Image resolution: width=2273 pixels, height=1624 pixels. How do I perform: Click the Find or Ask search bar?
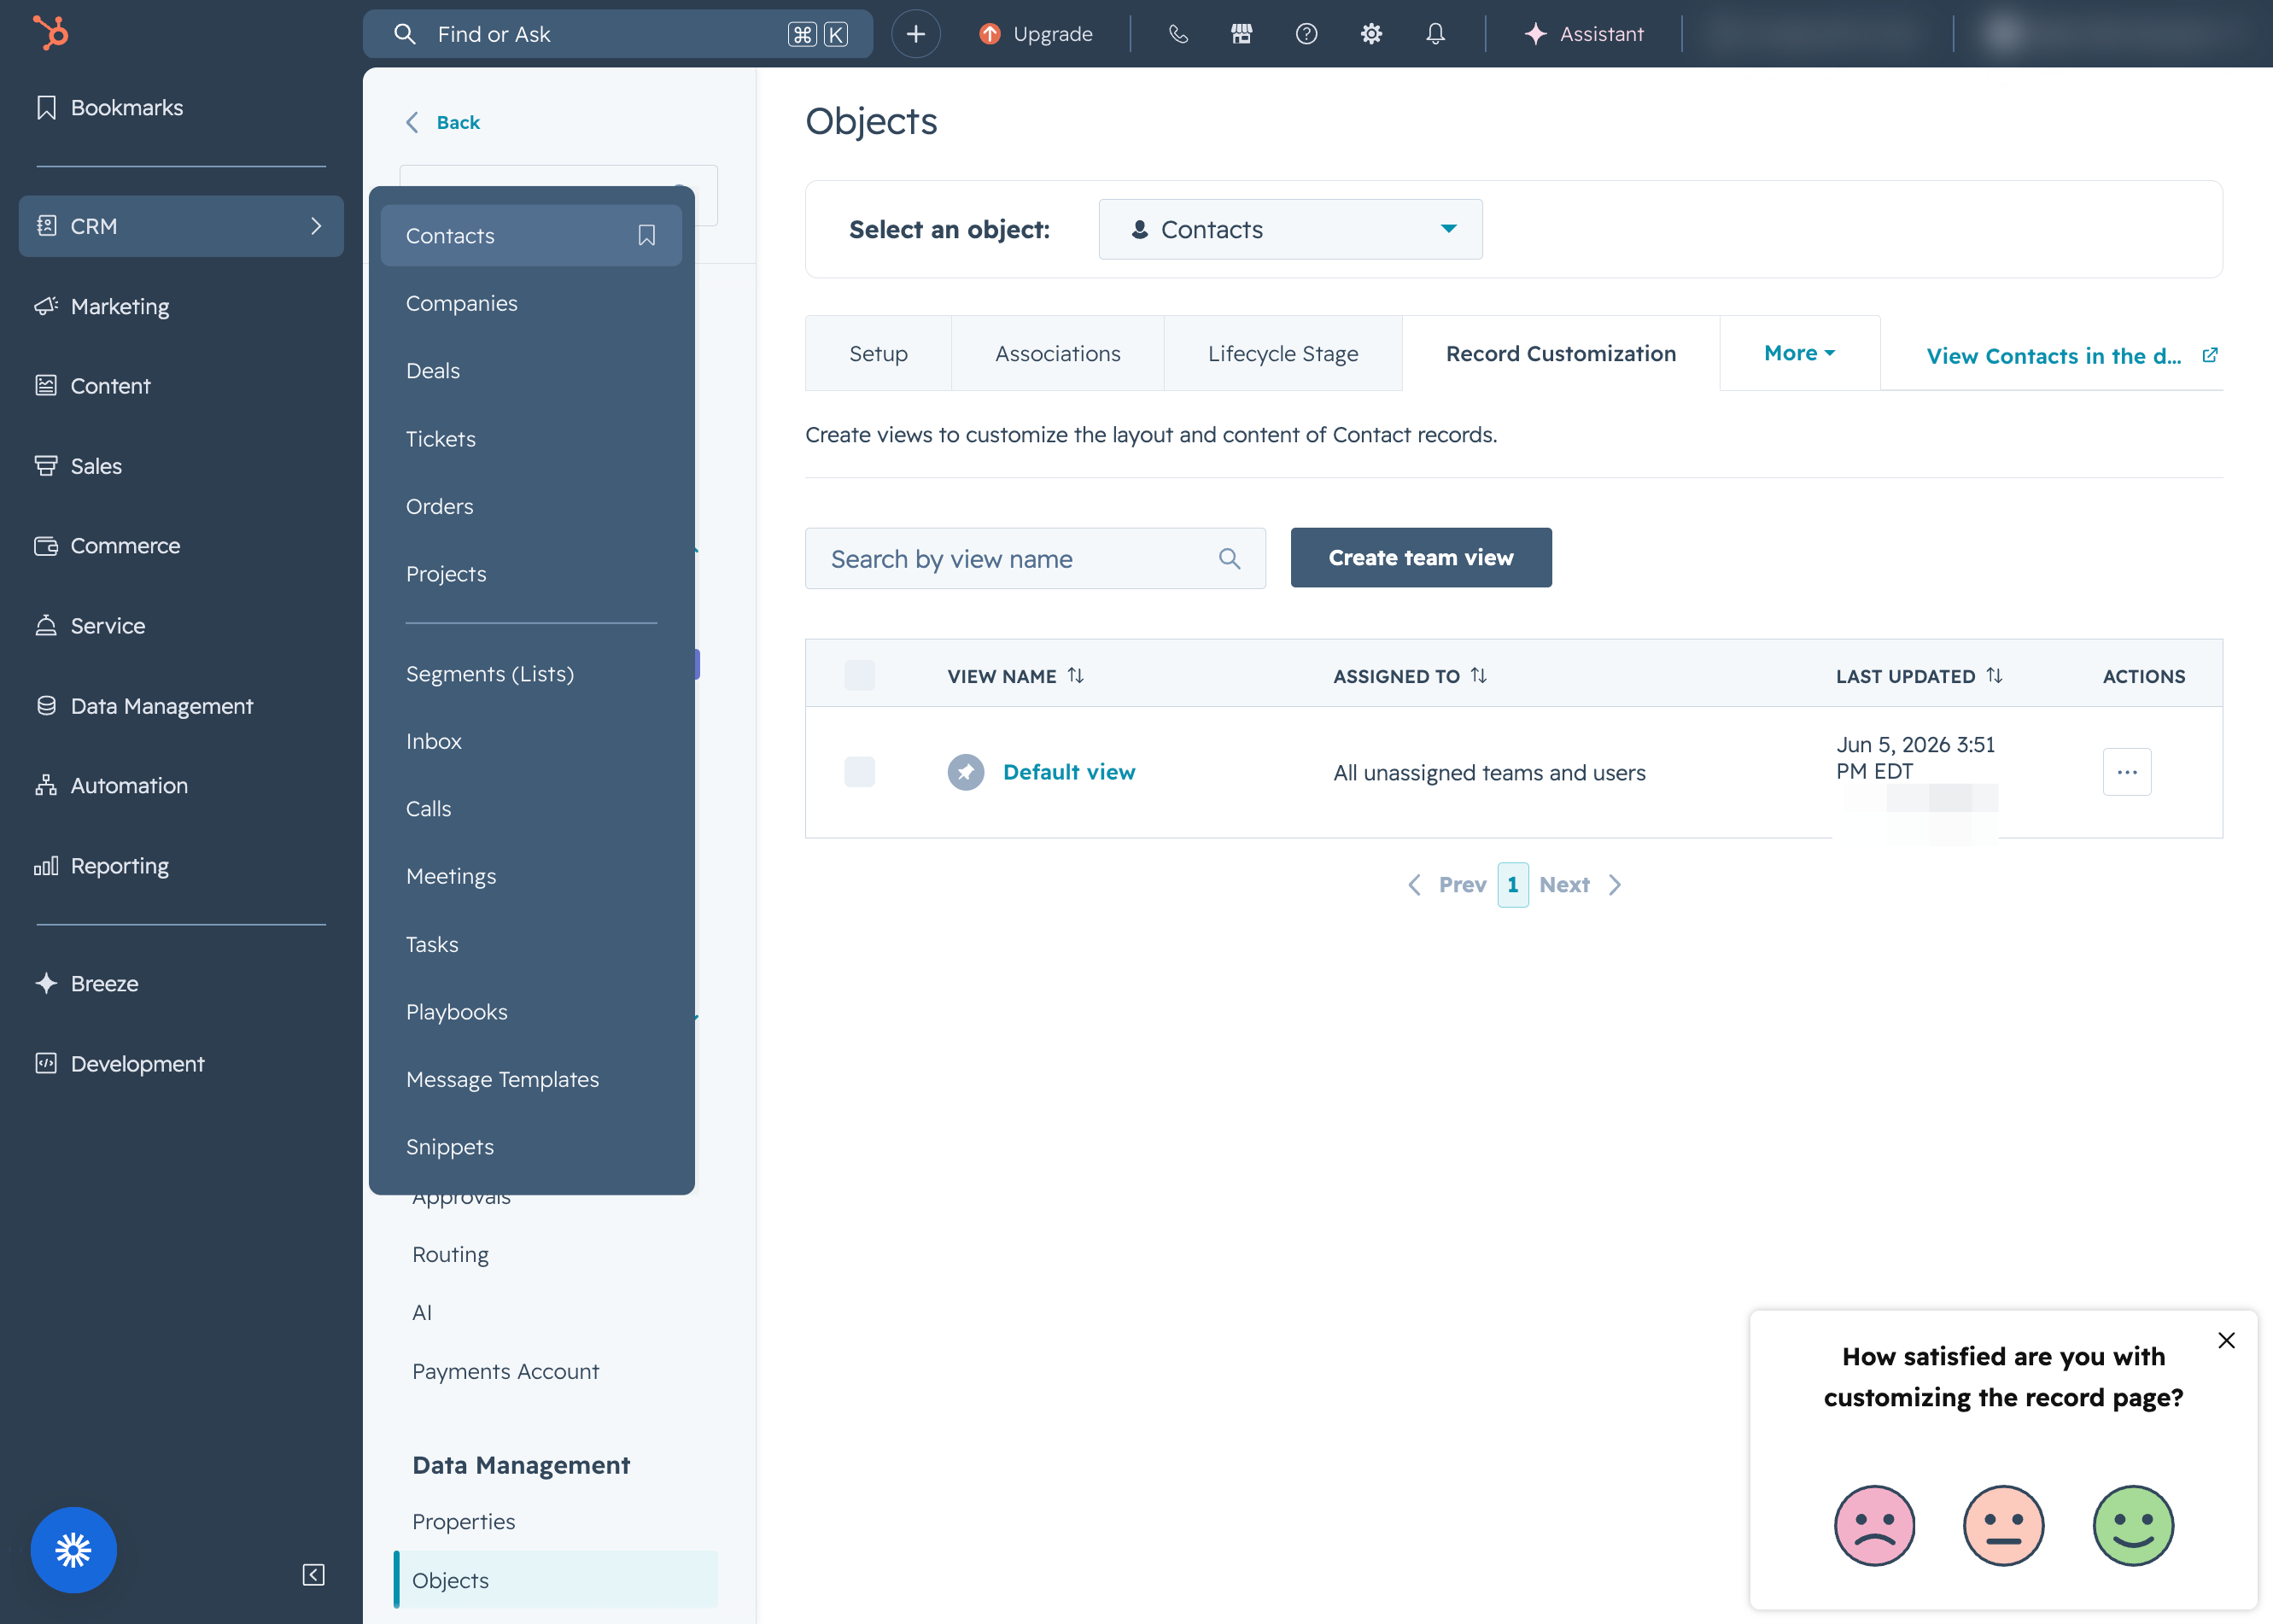[x=617, y=34]
